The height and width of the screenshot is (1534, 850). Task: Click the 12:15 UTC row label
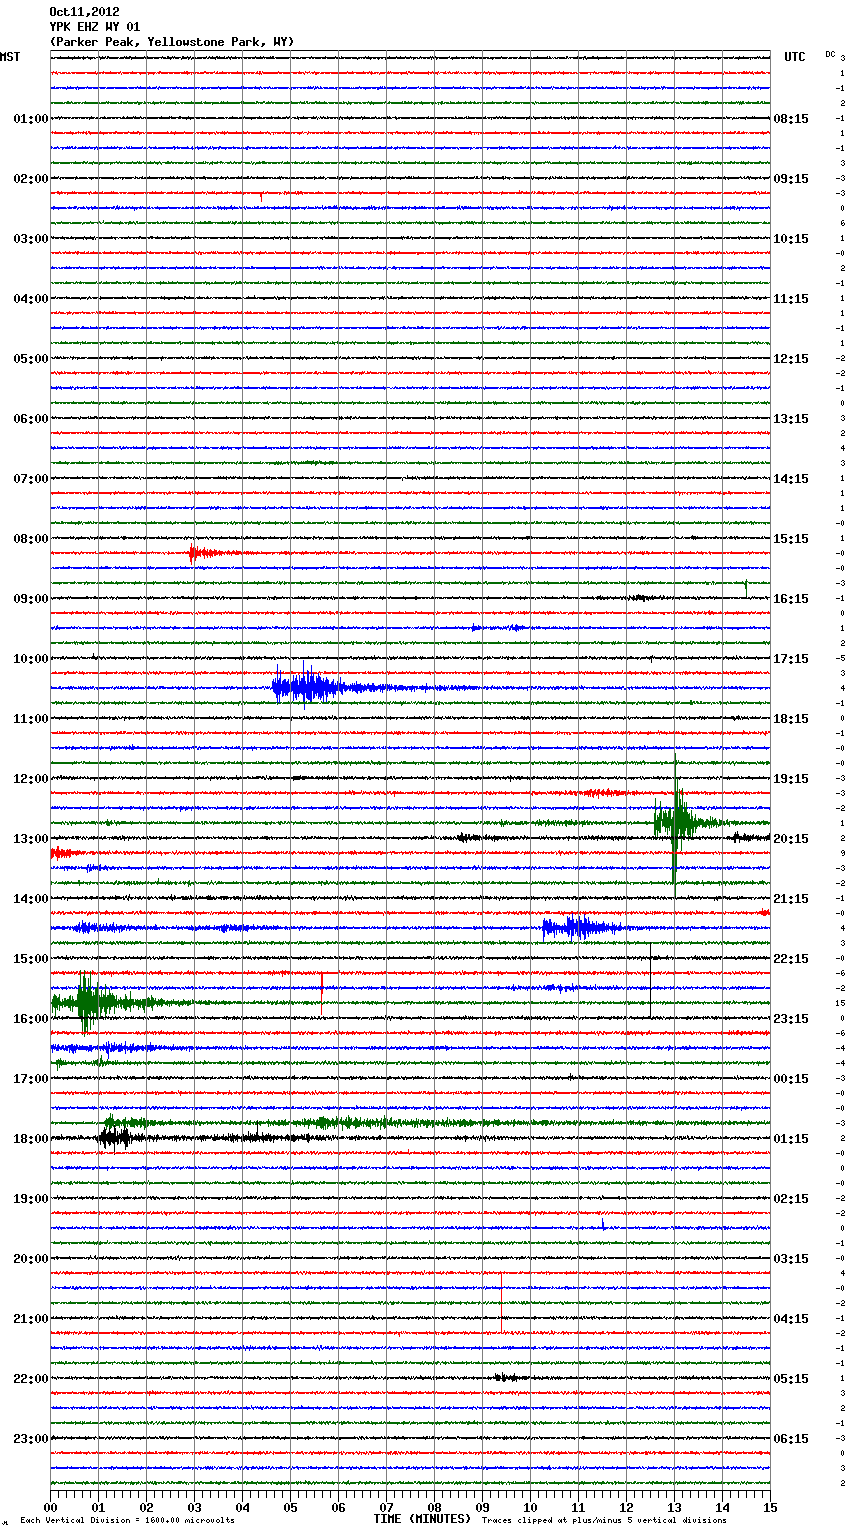(791, 359)
